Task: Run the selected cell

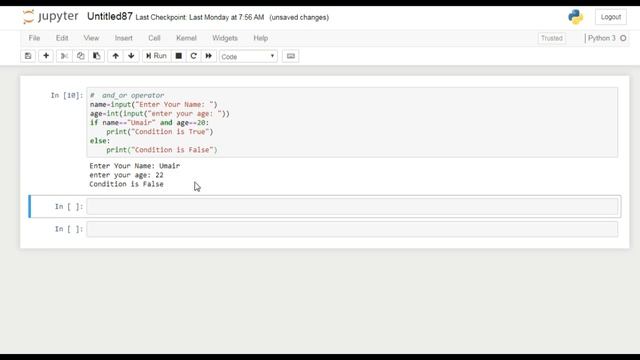Action: click(156, 56)
